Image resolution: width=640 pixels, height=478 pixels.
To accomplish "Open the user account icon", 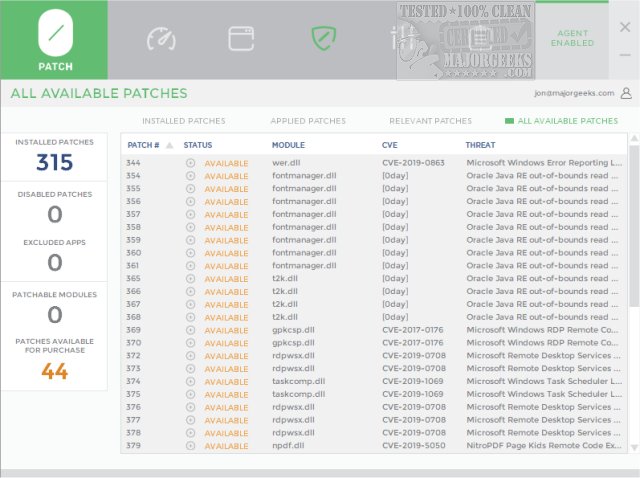I will (626, 93).
